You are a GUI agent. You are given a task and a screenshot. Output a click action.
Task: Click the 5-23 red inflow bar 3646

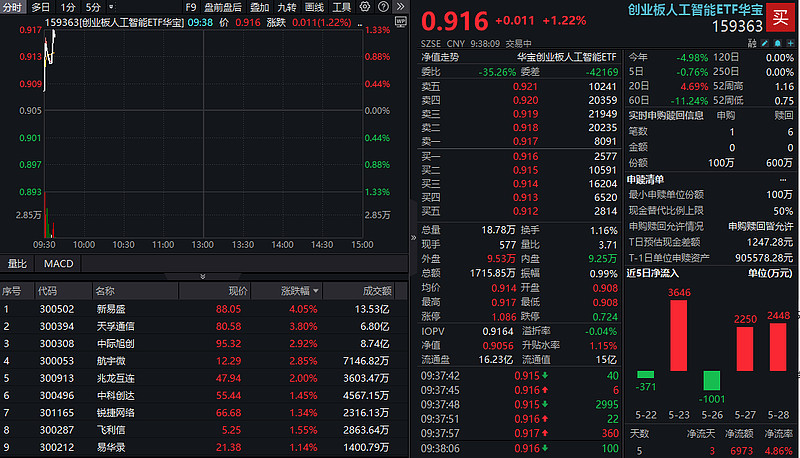tap(679, 335)
